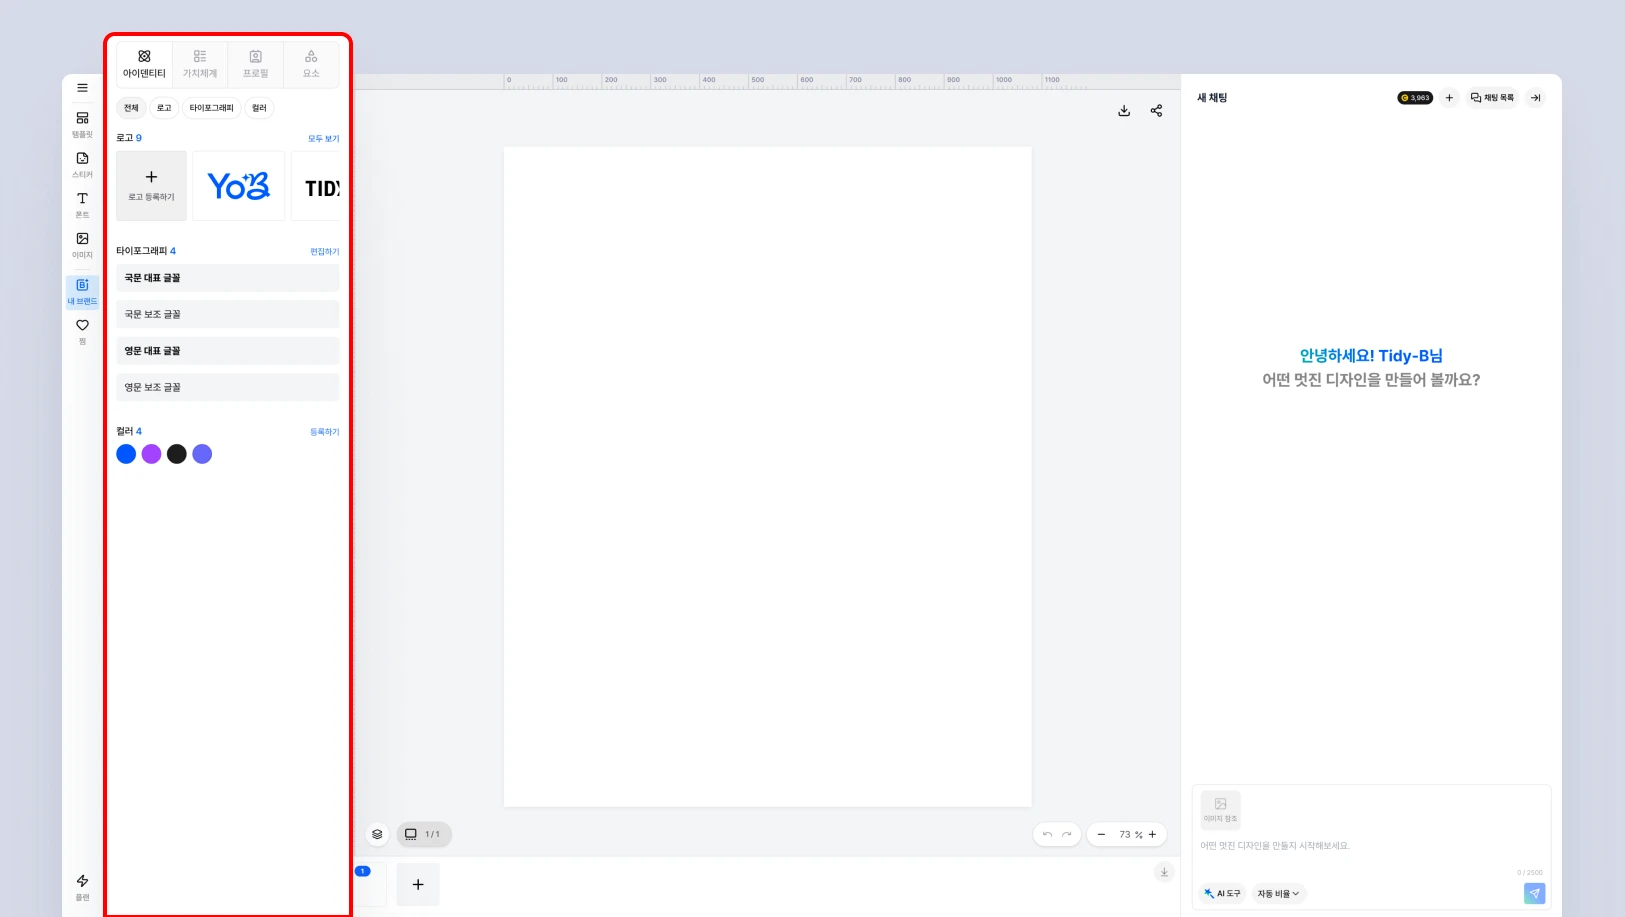Click the 이미지 참조 image reference button

coord(1220,810)
